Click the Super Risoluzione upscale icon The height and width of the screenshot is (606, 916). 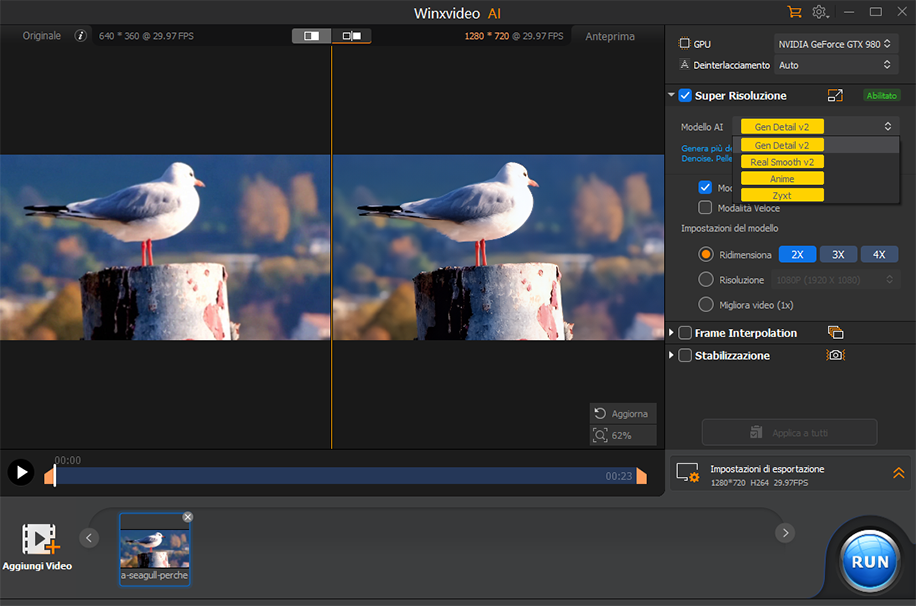pos(835,95)
